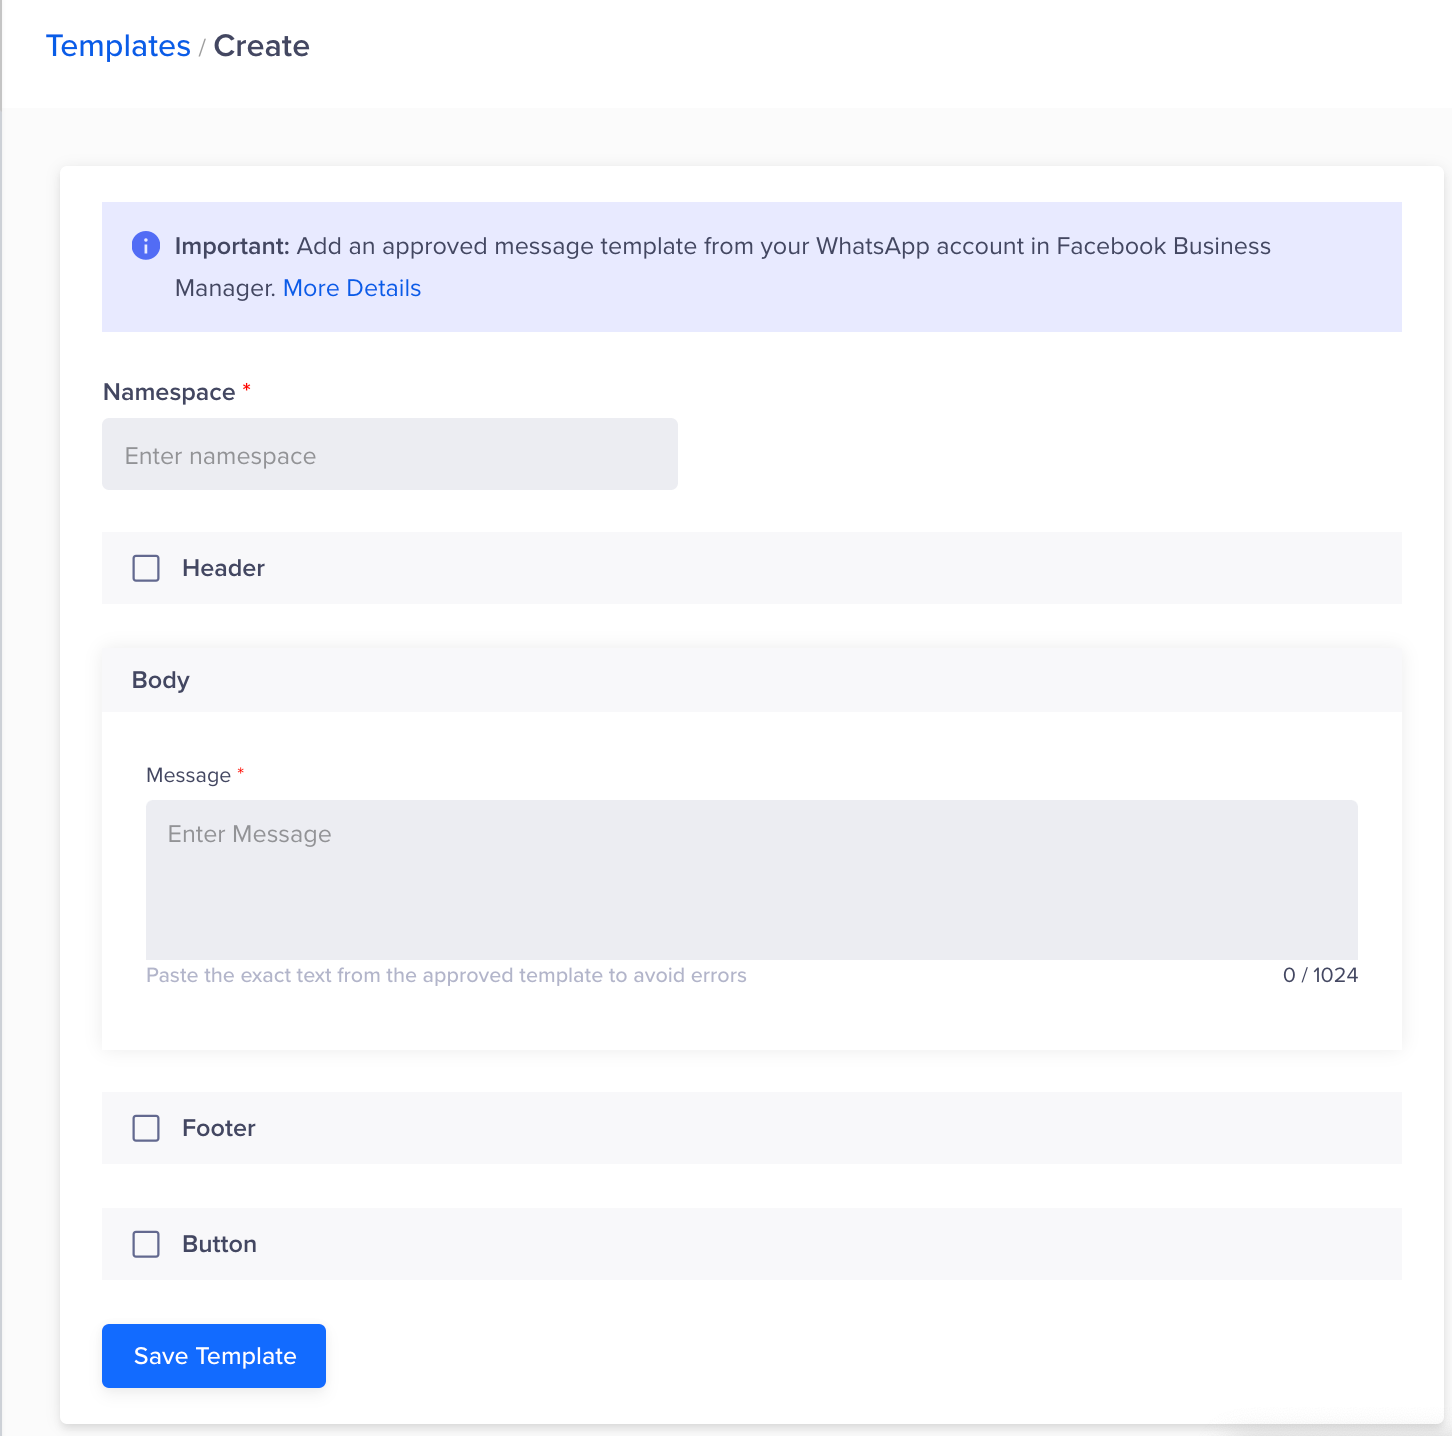Click the 0 / 1024 character counter
1452x1436 pixels.
(x=1320, y=975)
